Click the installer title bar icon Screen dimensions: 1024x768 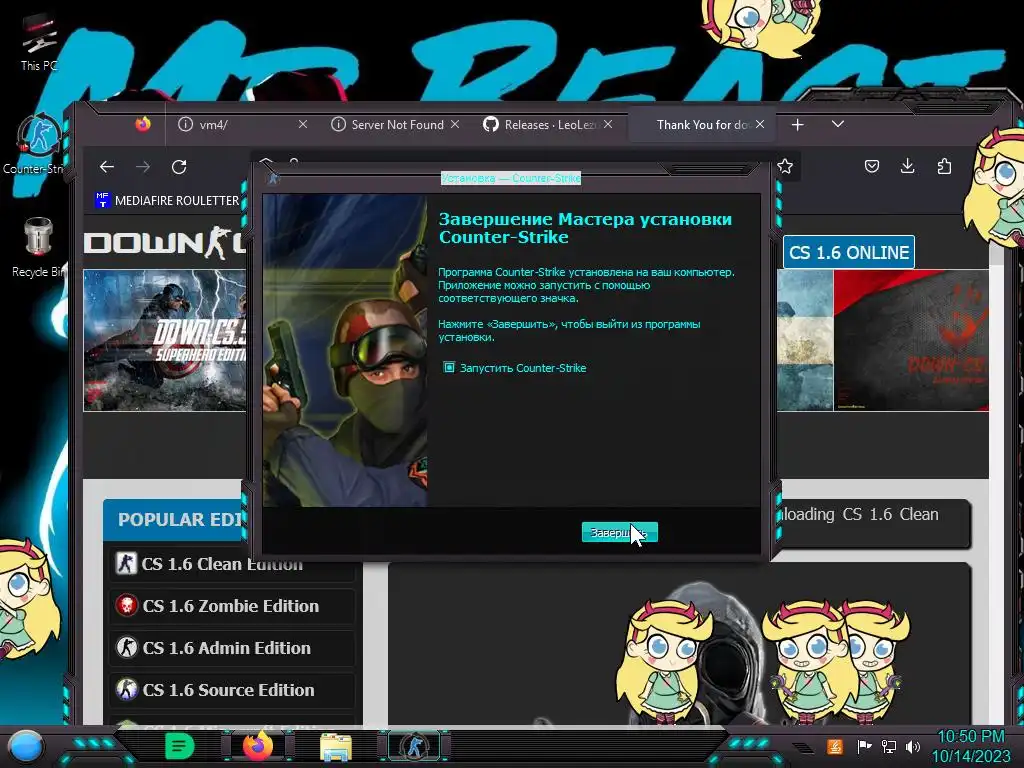coord(274,178)
